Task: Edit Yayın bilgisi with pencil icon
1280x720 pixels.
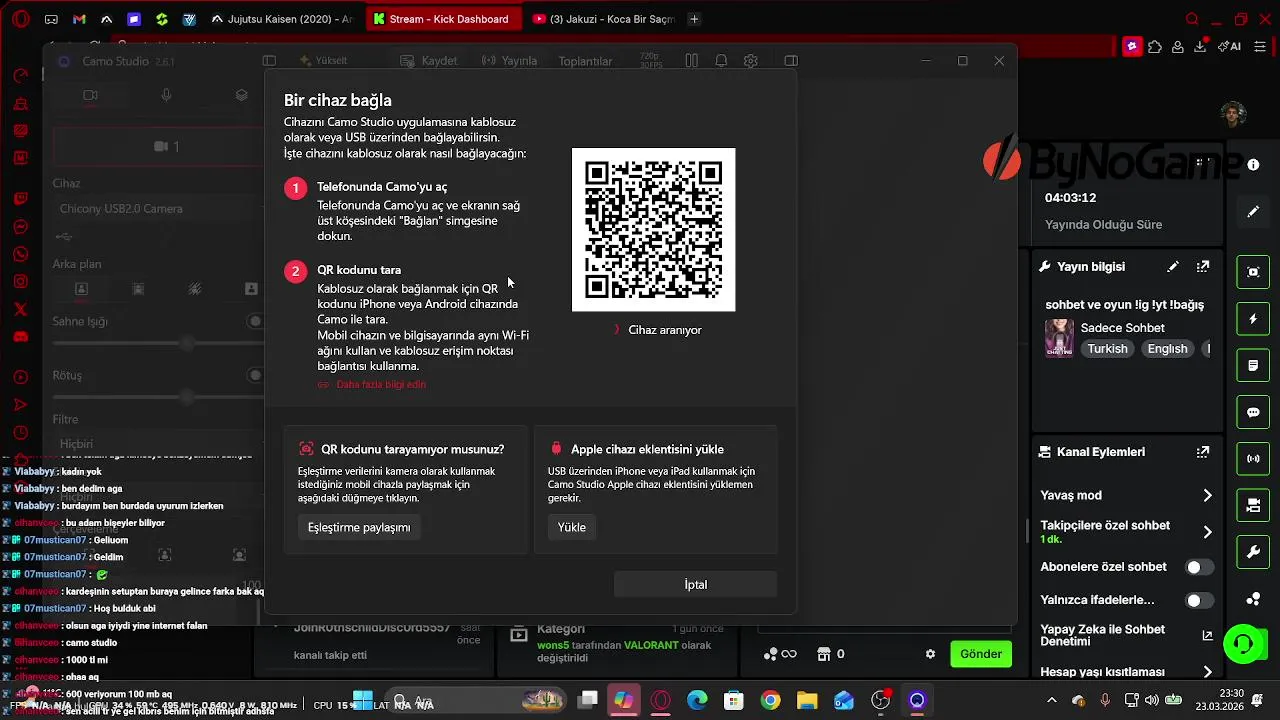Action: [1173, 267]
